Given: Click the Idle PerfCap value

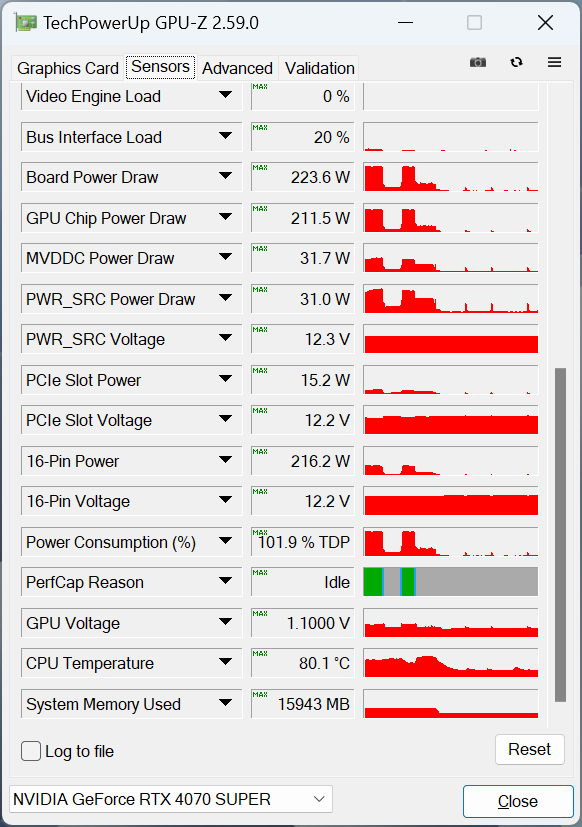Looking at the screenshot, I should (x=302, y=582).
